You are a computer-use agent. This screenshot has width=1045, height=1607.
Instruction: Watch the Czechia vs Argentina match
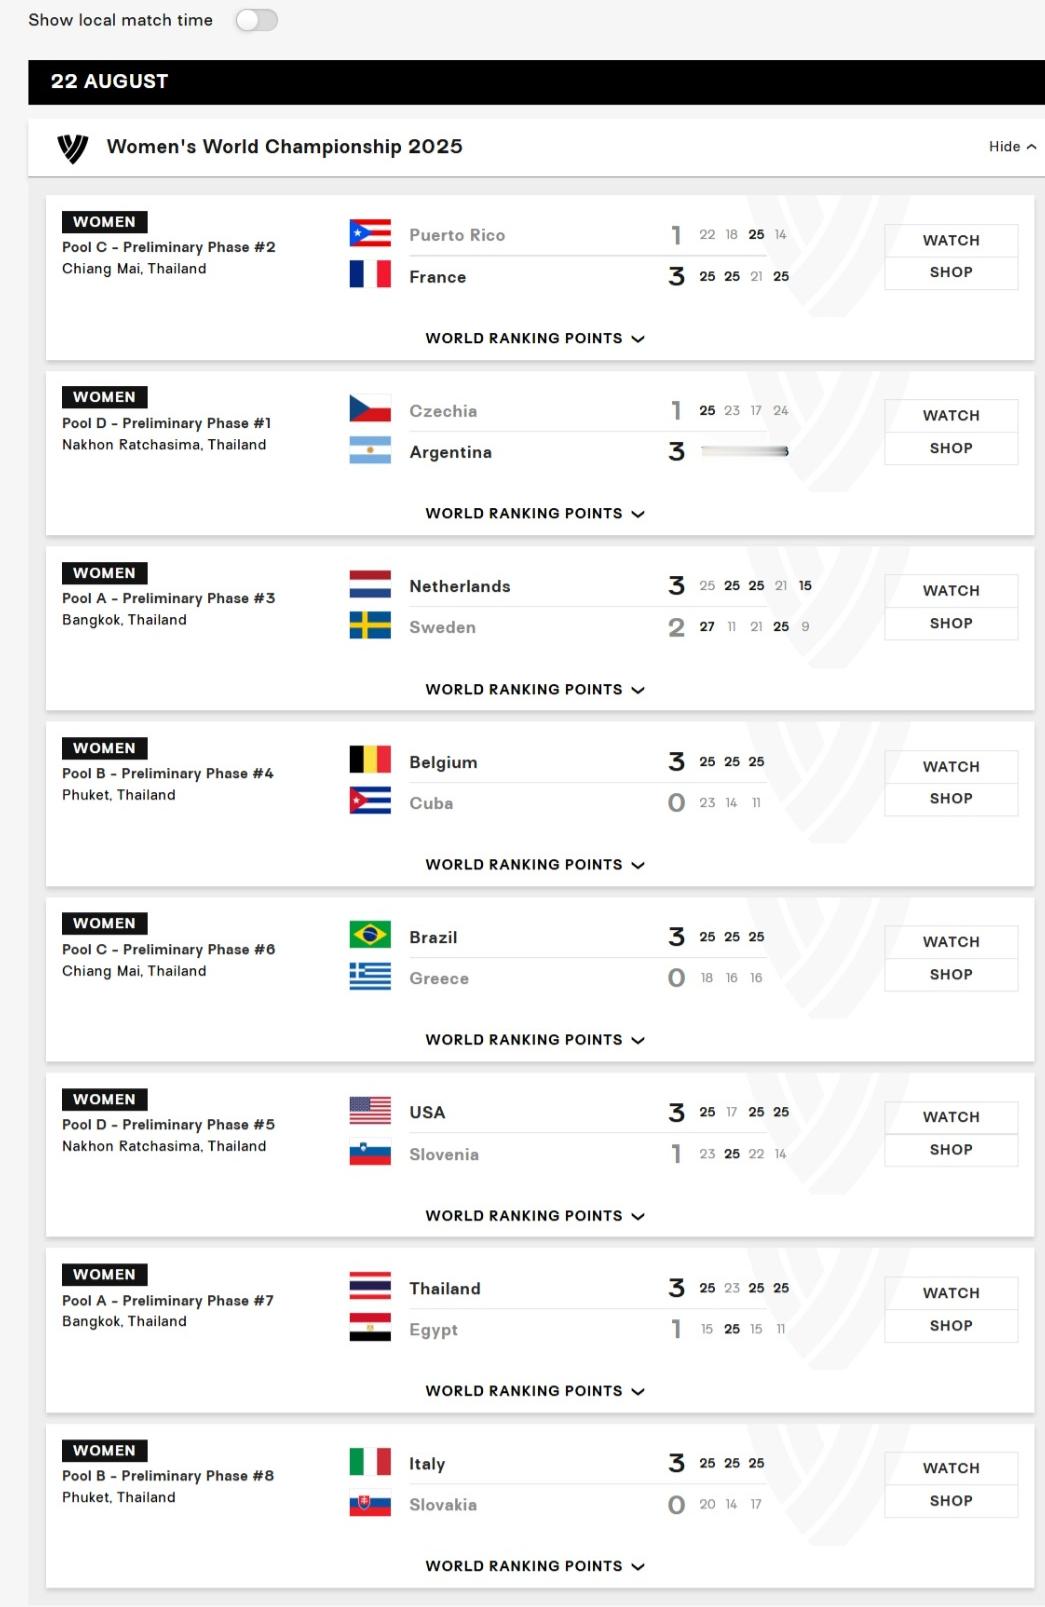pyautogui.click(x=951, y=416)
